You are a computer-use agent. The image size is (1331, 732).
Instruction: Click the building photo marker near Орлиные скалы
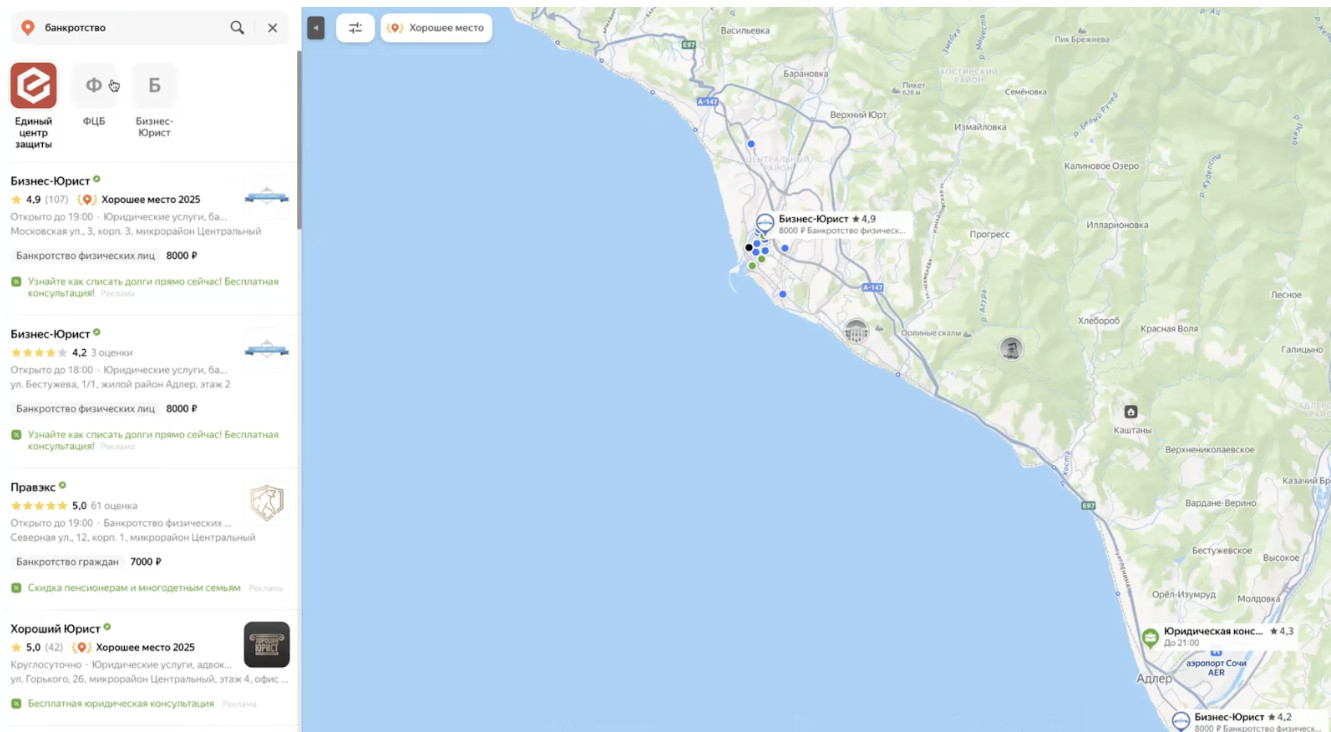click(x=856, y=331)
